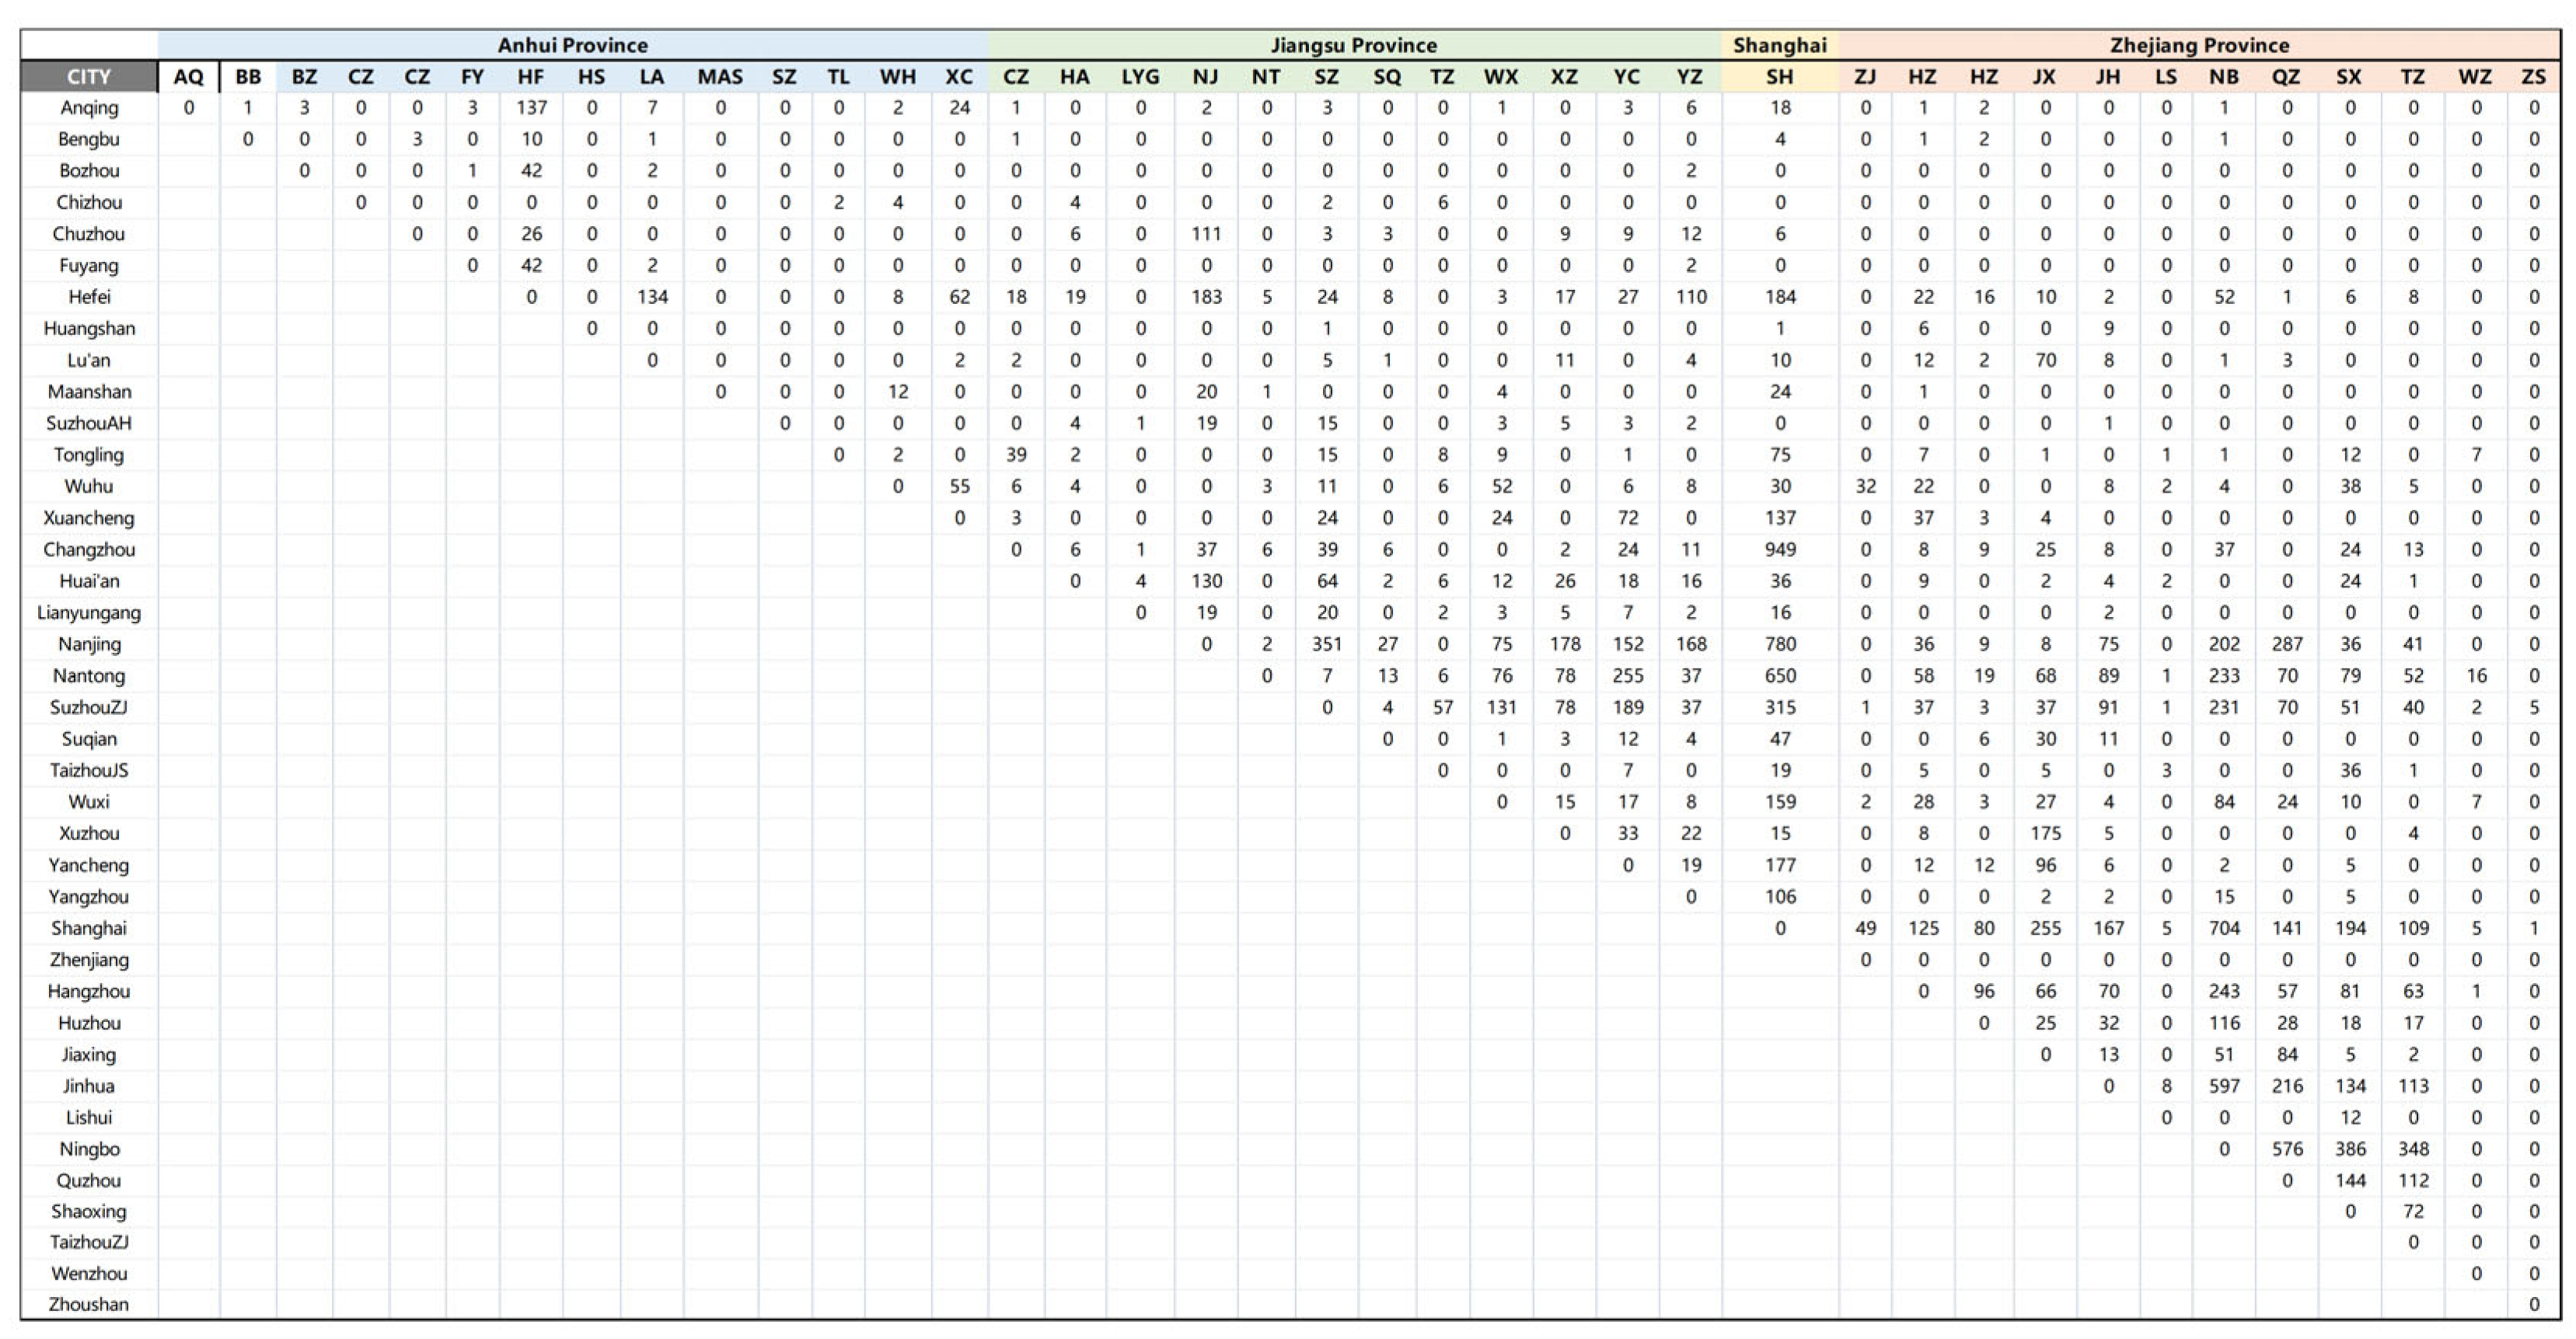
Task: Click the Shanghai group header
Action: (1779, 45)
